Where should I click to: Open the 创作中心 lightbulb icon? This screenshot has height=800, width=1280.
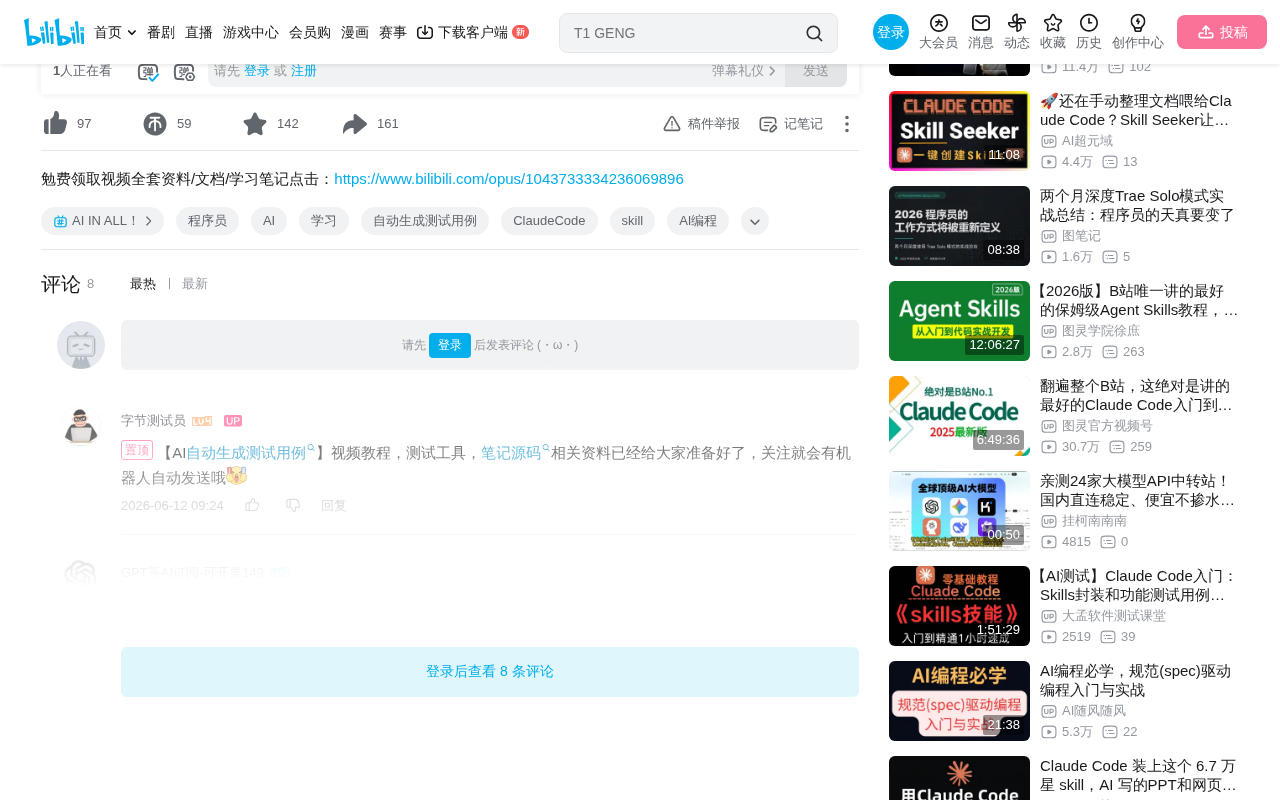[x=1138, y=23]
